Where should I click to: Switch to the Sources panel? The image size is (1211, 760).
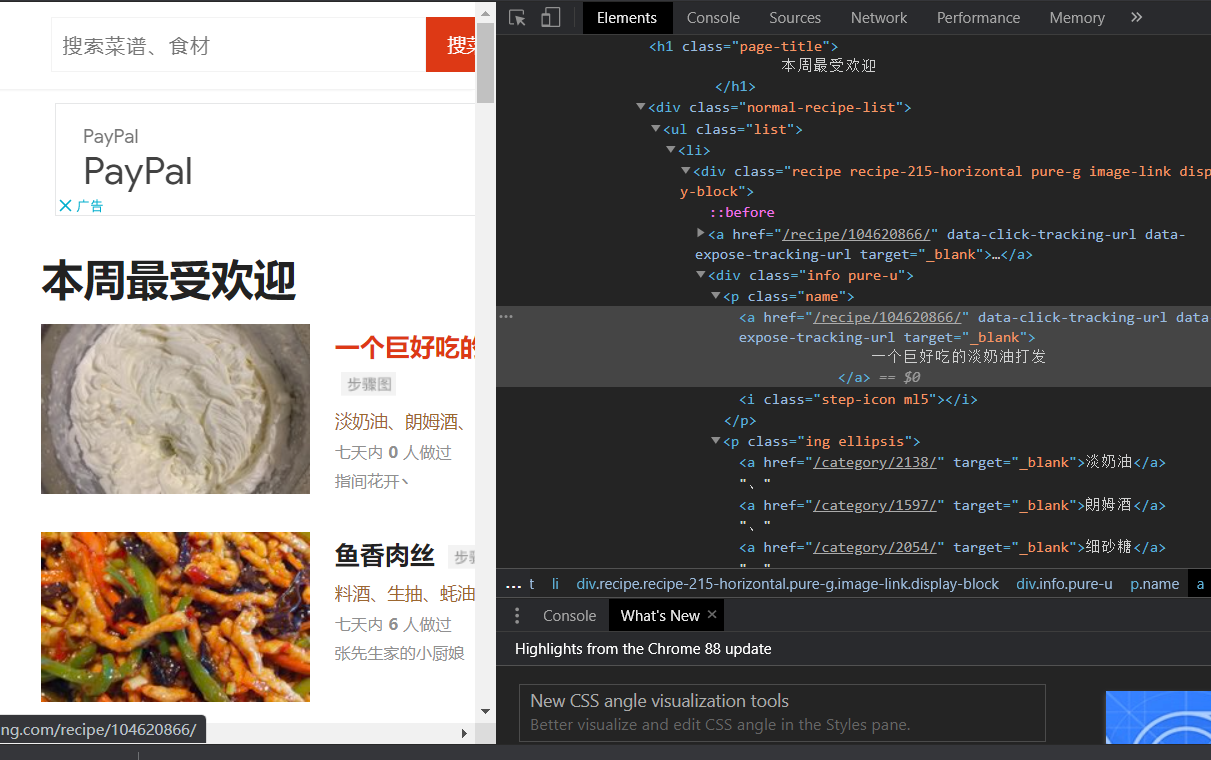point(794,17)
